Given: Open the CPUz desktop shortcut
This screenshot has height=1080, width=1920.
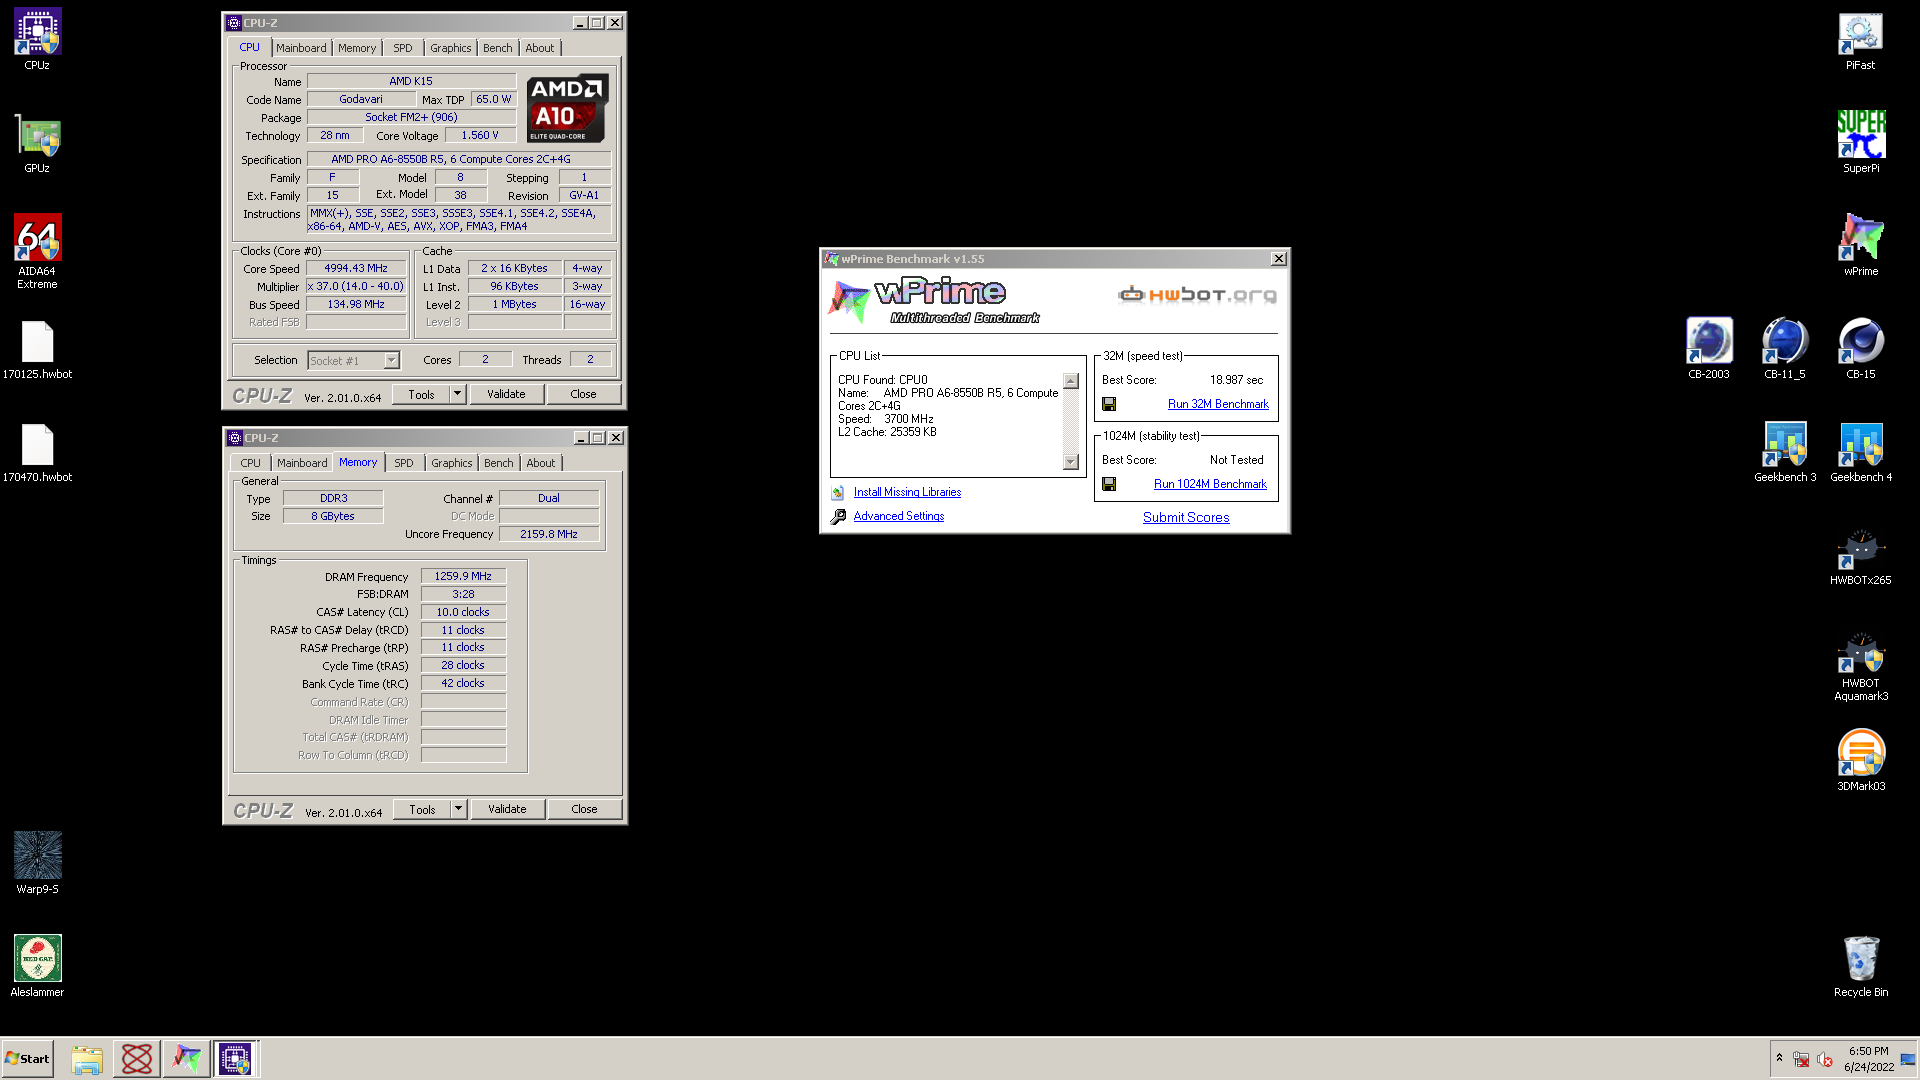Looking at the screenshot, I should click(x=37, y=38).
